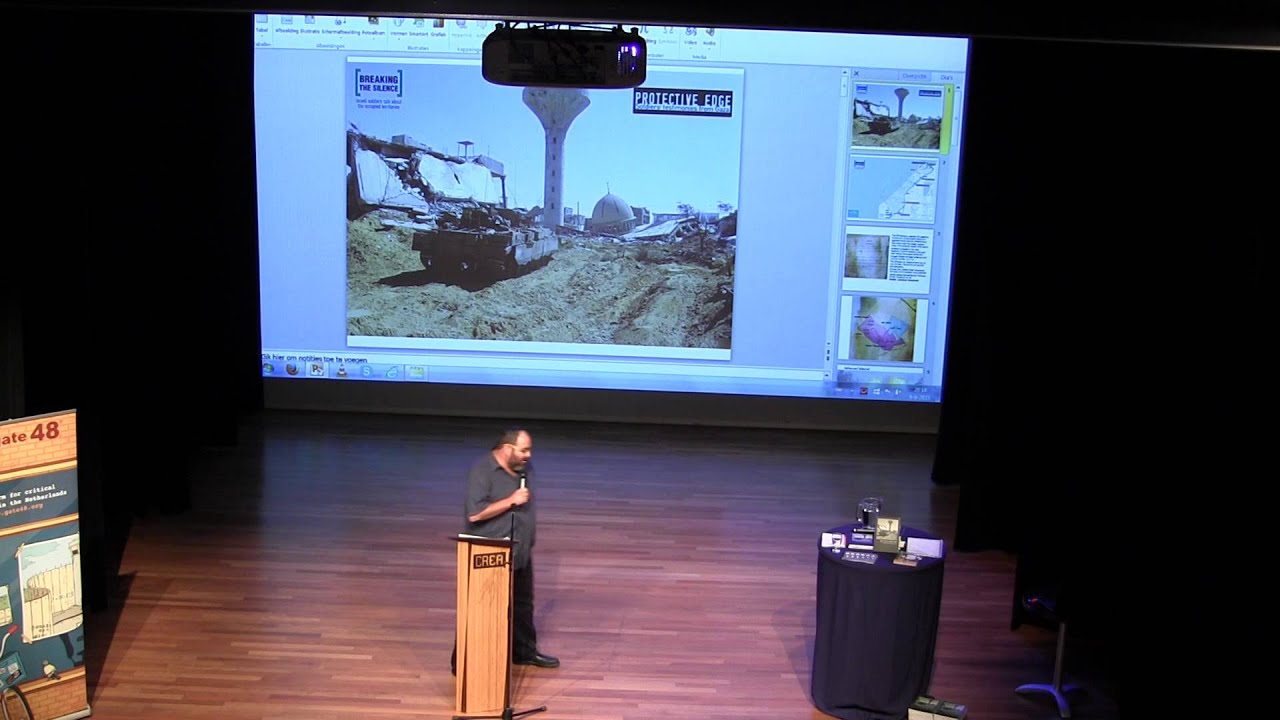Click the SmartArt icon
The image size is (1280, 720).
[418, 27]
